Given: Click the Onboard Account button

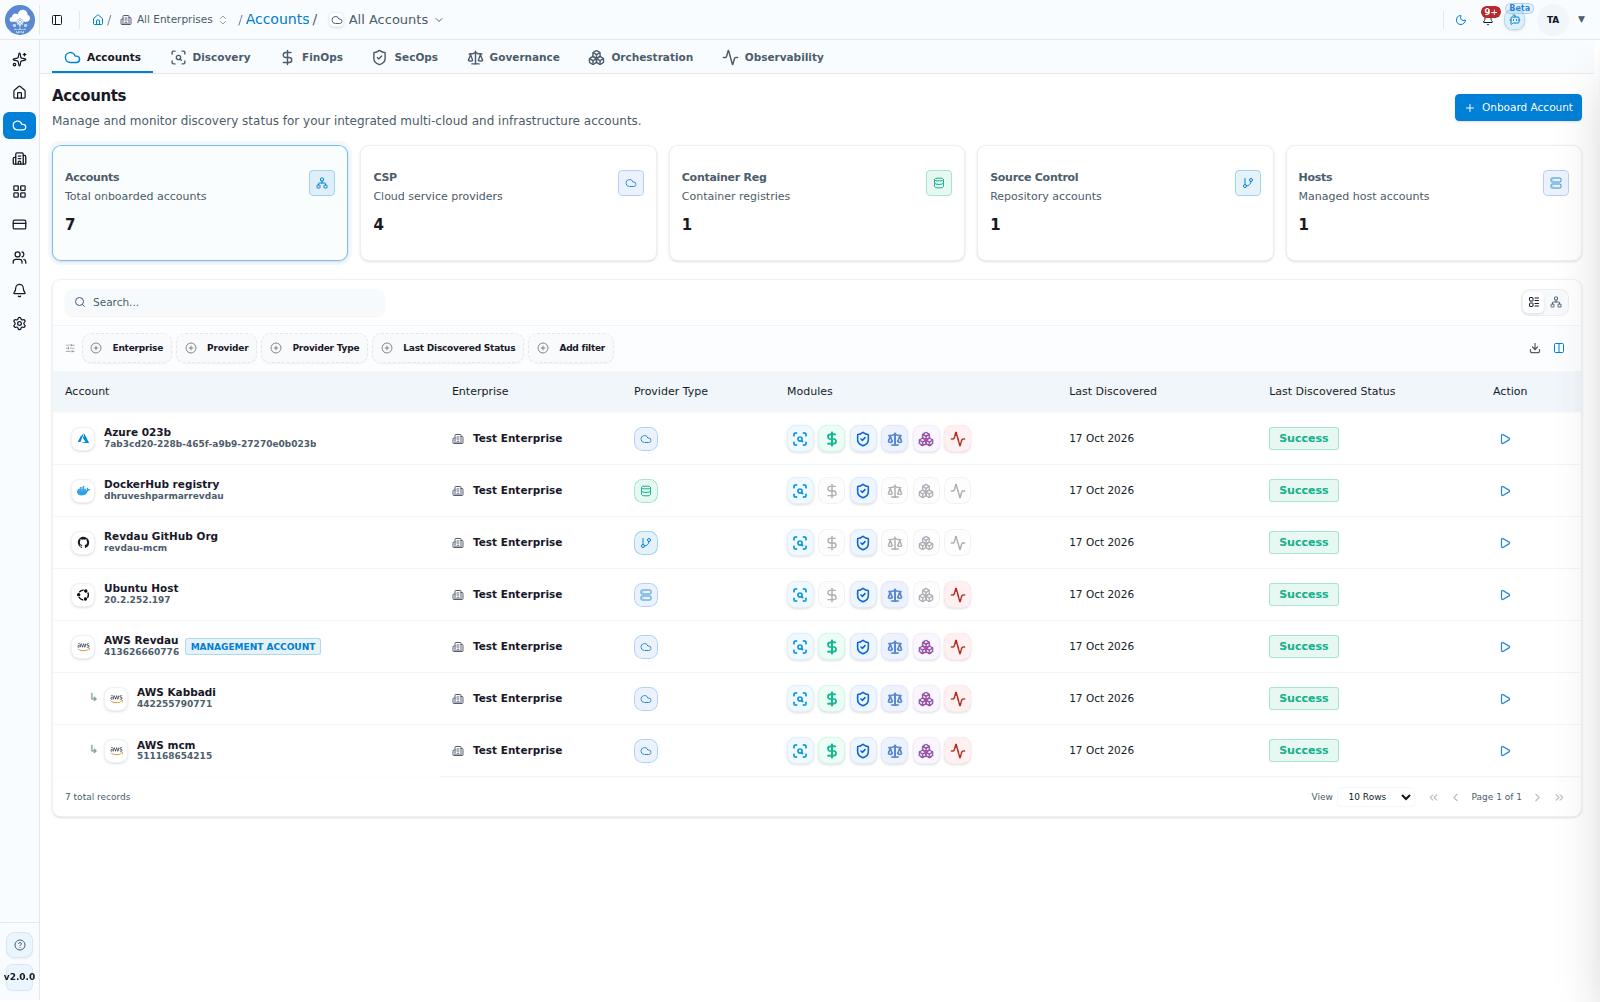Looking at the screenshot, I should click(1518, 108).
